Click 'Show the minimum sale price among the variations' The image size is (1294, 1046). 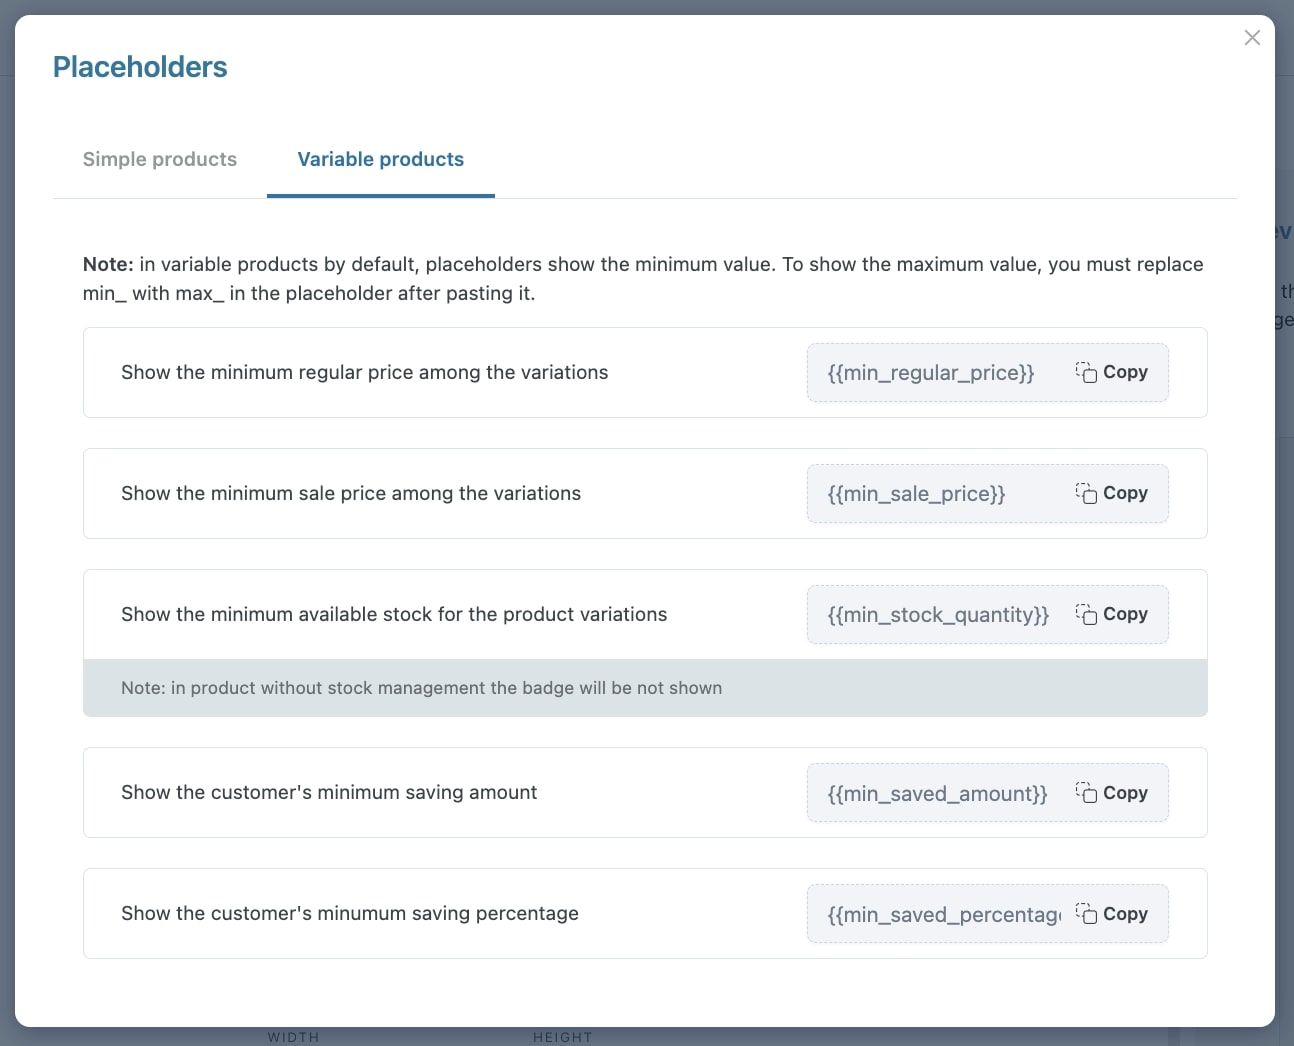tap(351, 493)
